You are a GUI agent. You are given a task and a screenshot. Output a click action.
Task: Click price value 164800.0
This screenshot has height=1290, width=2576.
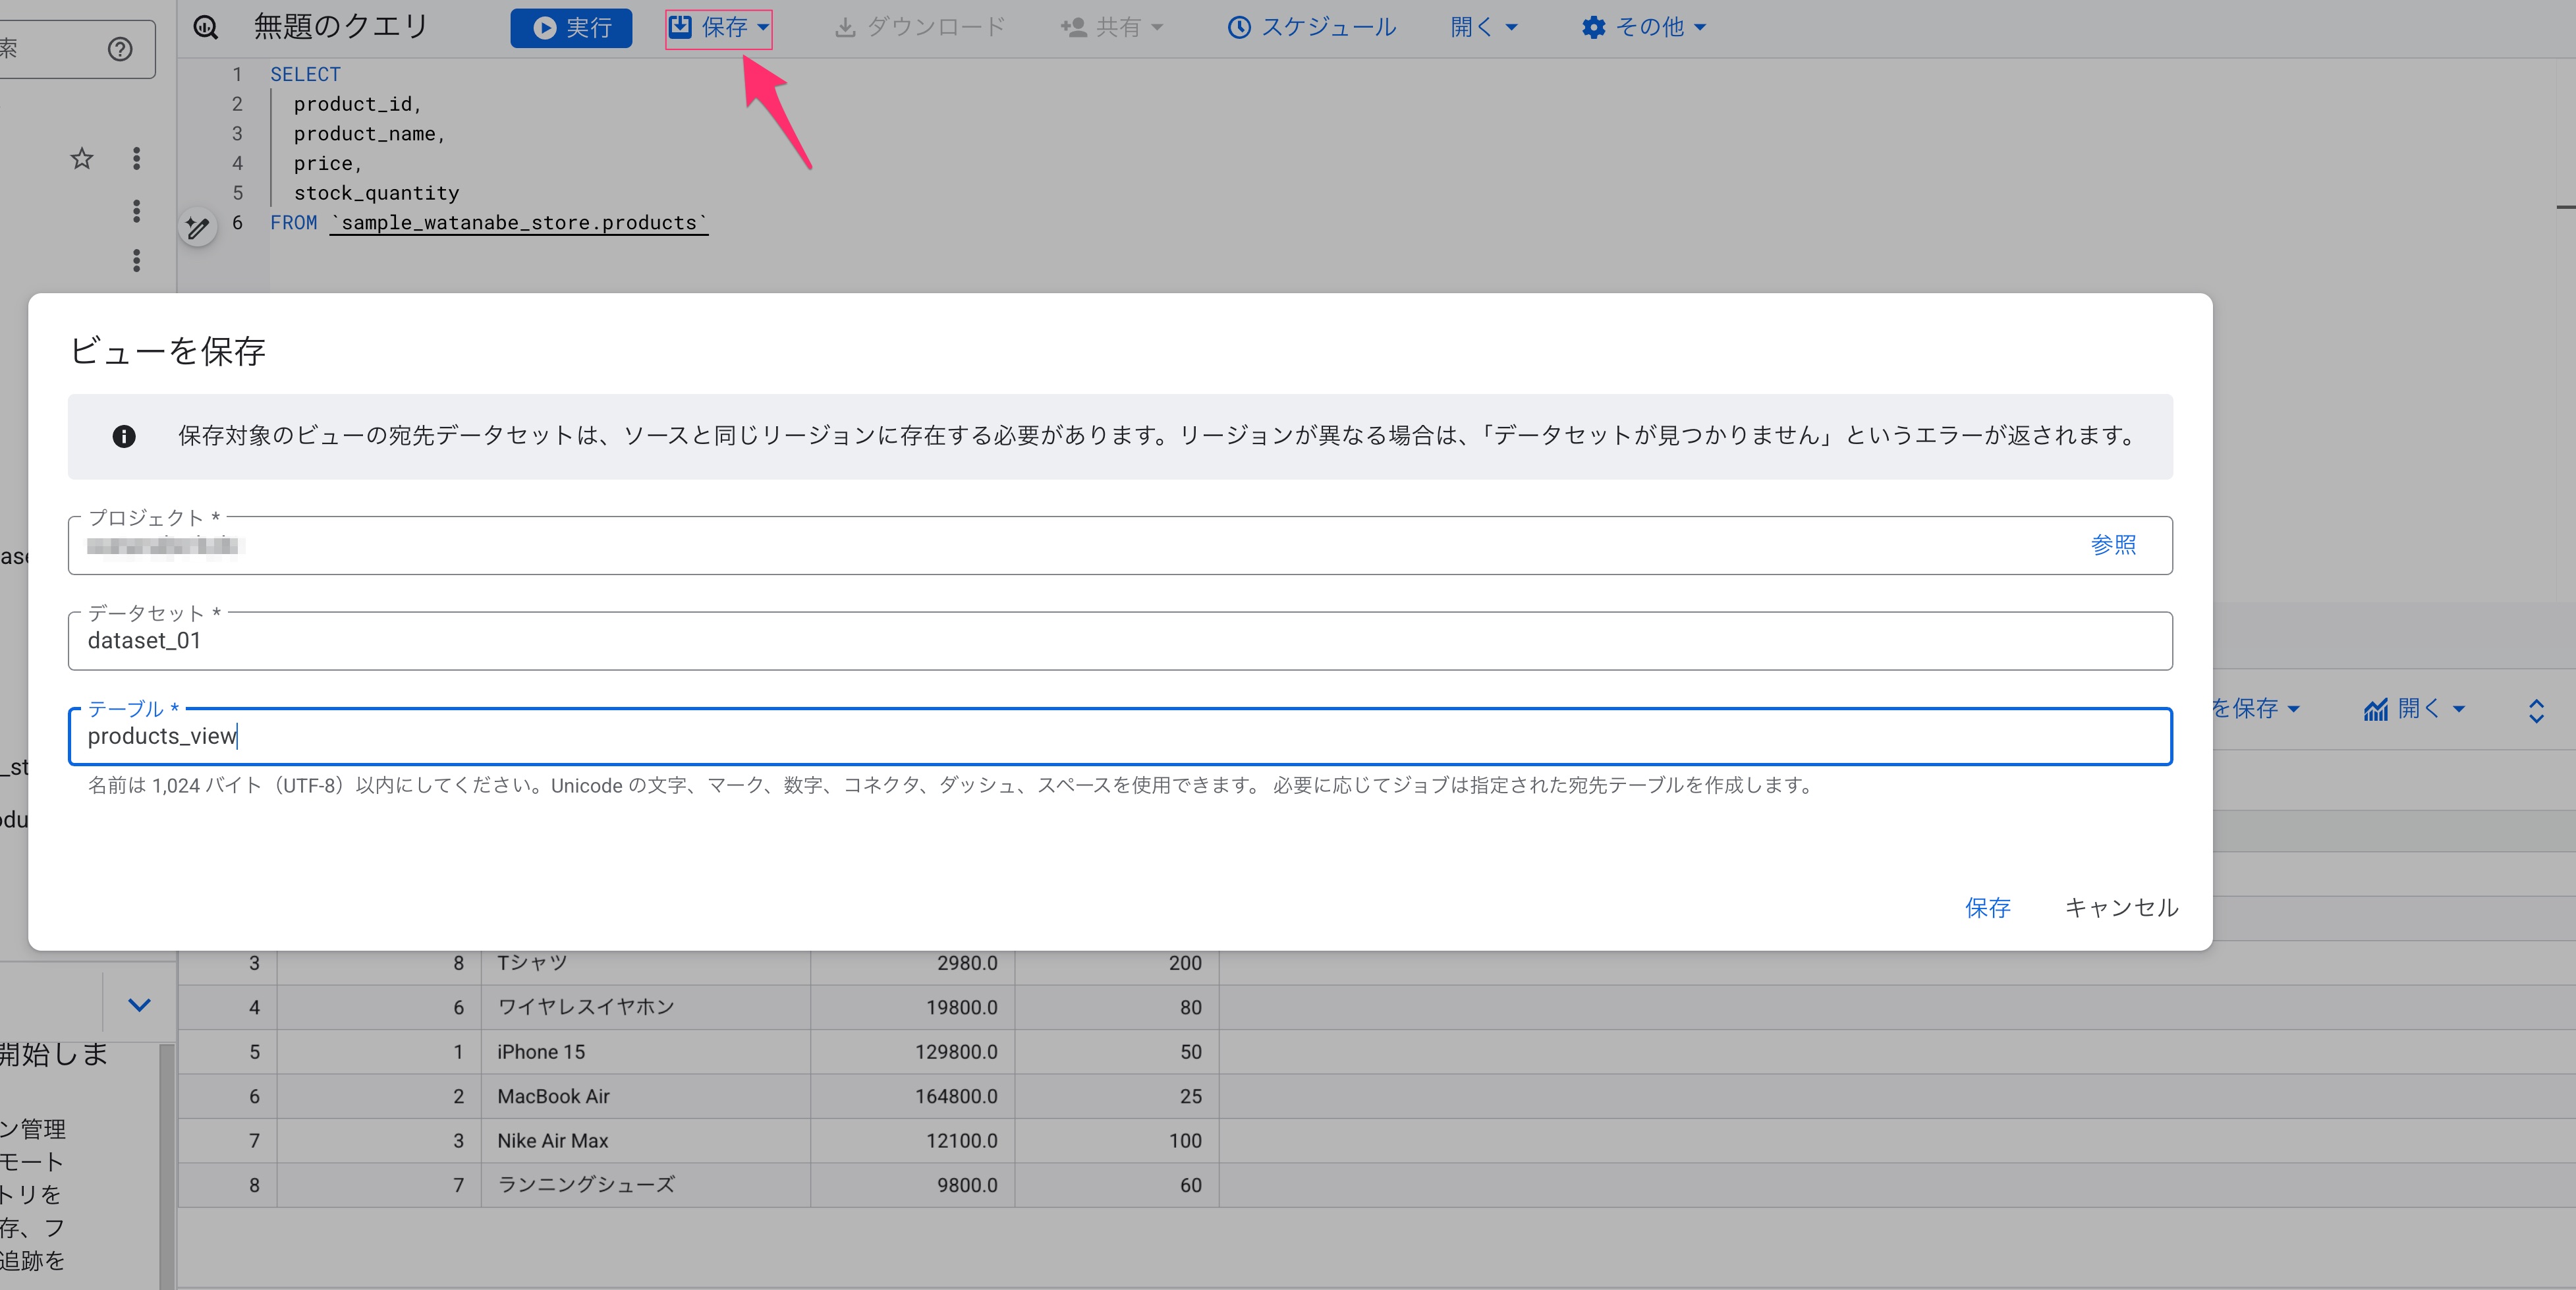tap(956, 1096)
